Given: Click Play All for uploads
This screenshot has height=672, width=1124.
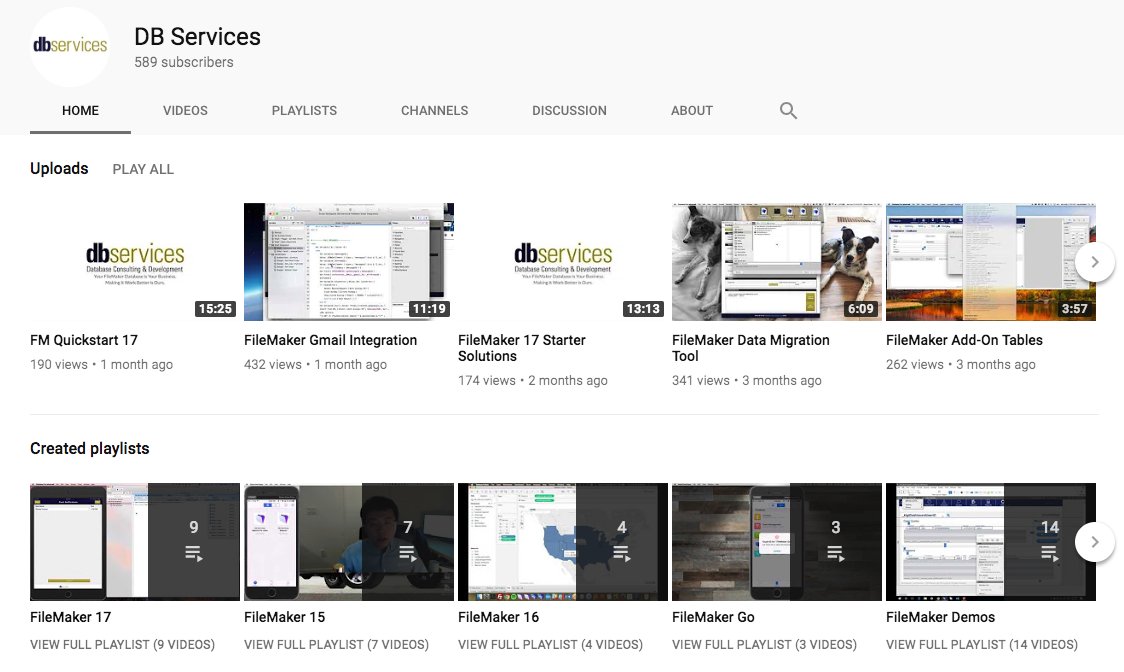Looking at the screenshot, I should [x=143, y=169].
